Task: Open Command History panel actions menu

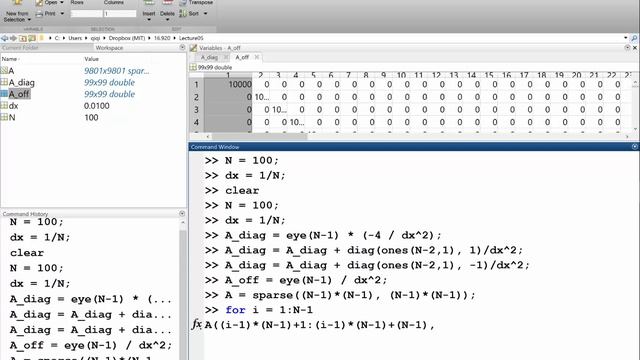Action: click(x=182, y=213)
